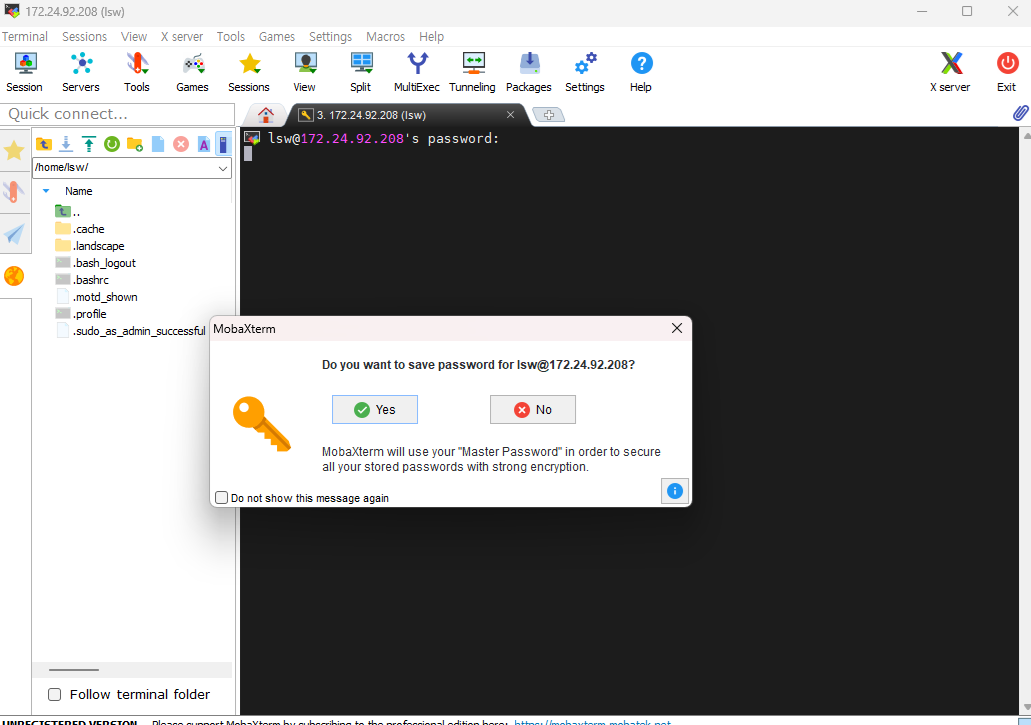
Task: Close the MobaXterm dialog
Action: click(x=677, y=328)
